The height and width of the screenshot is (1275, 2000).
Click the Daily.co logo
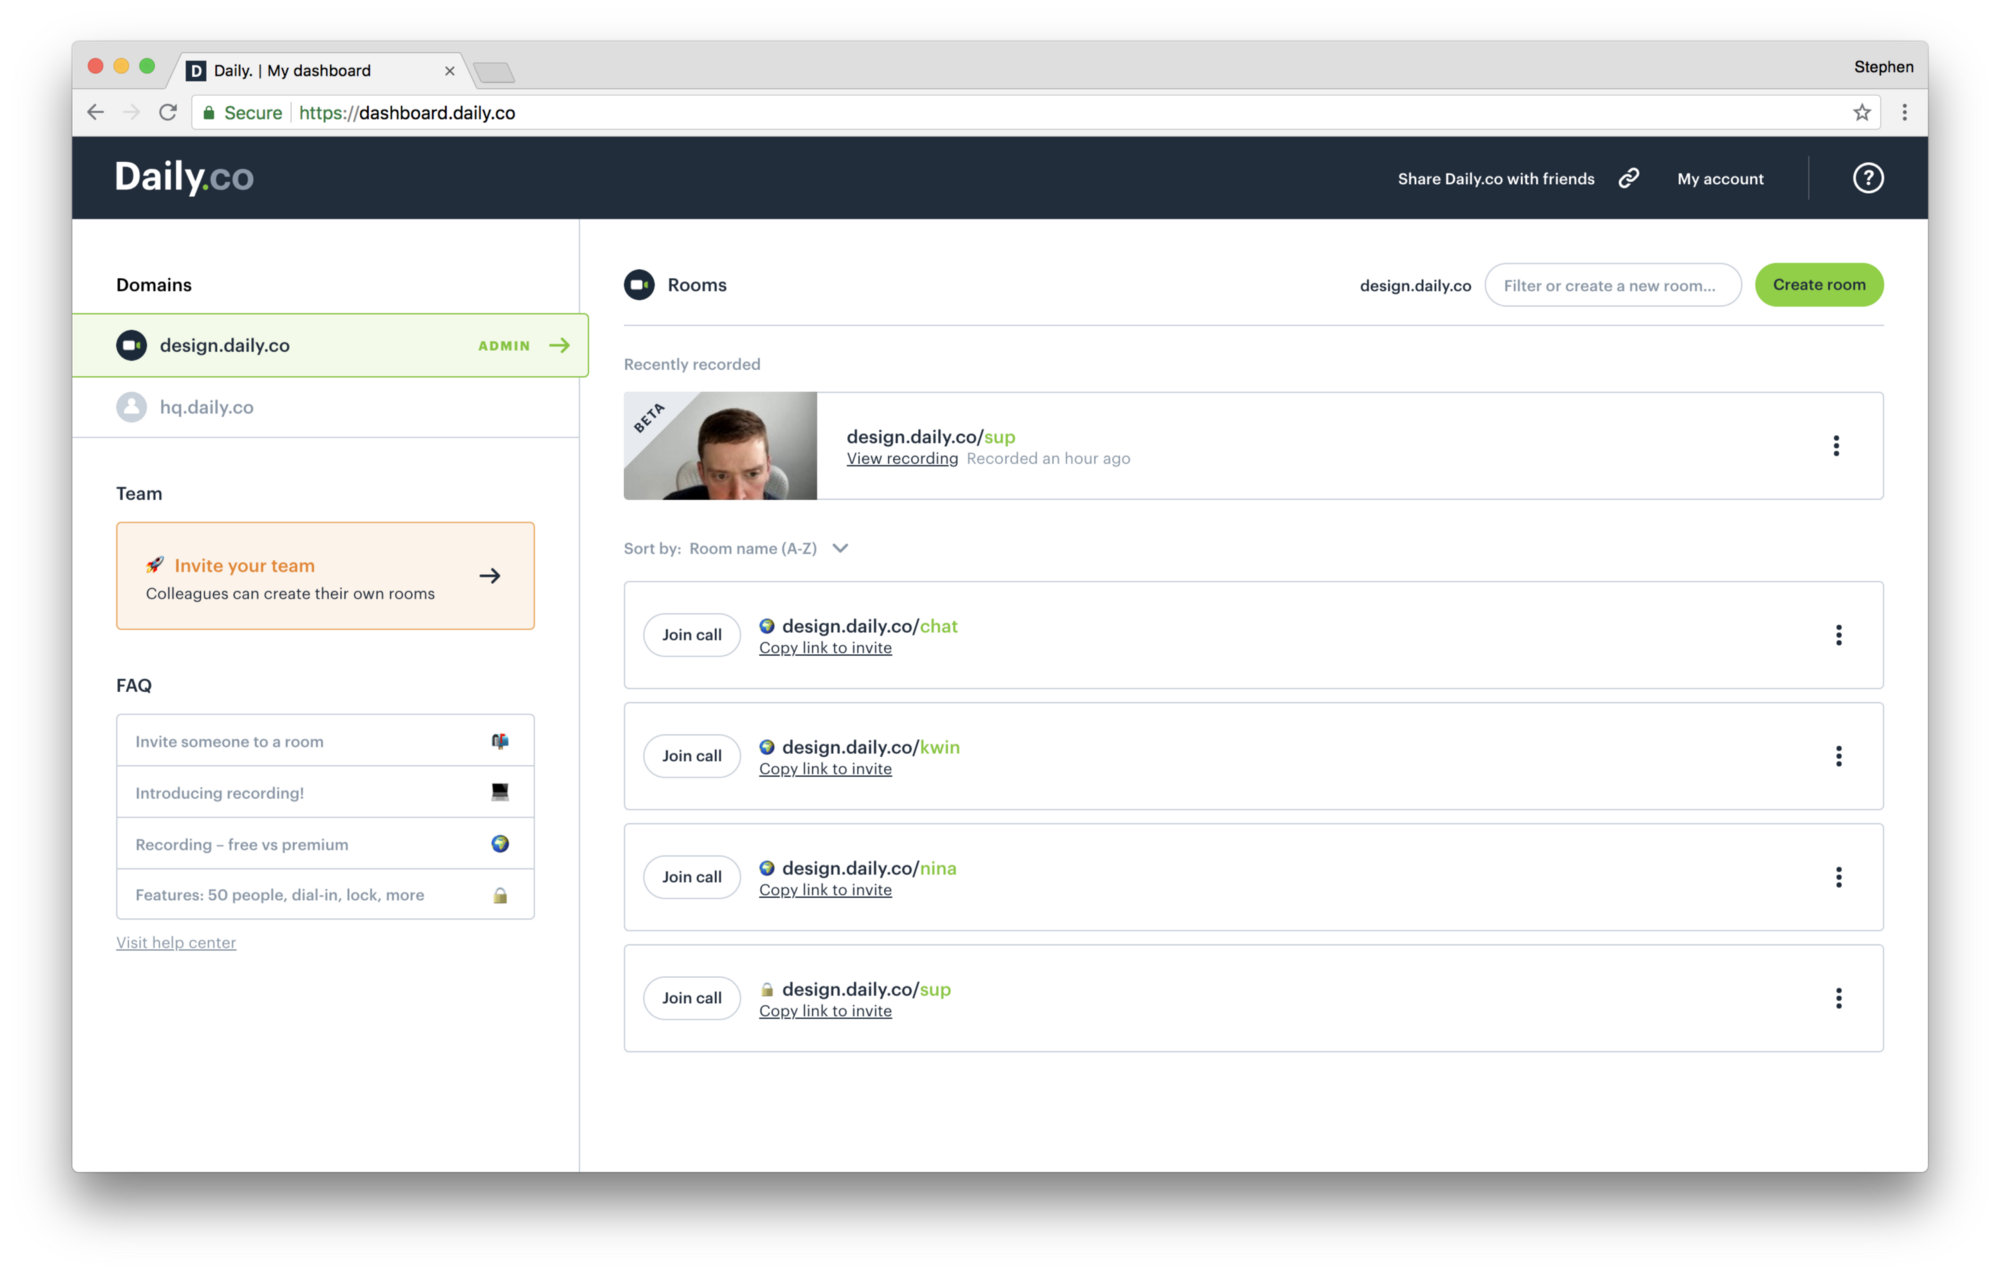click(x=184, y=177)
